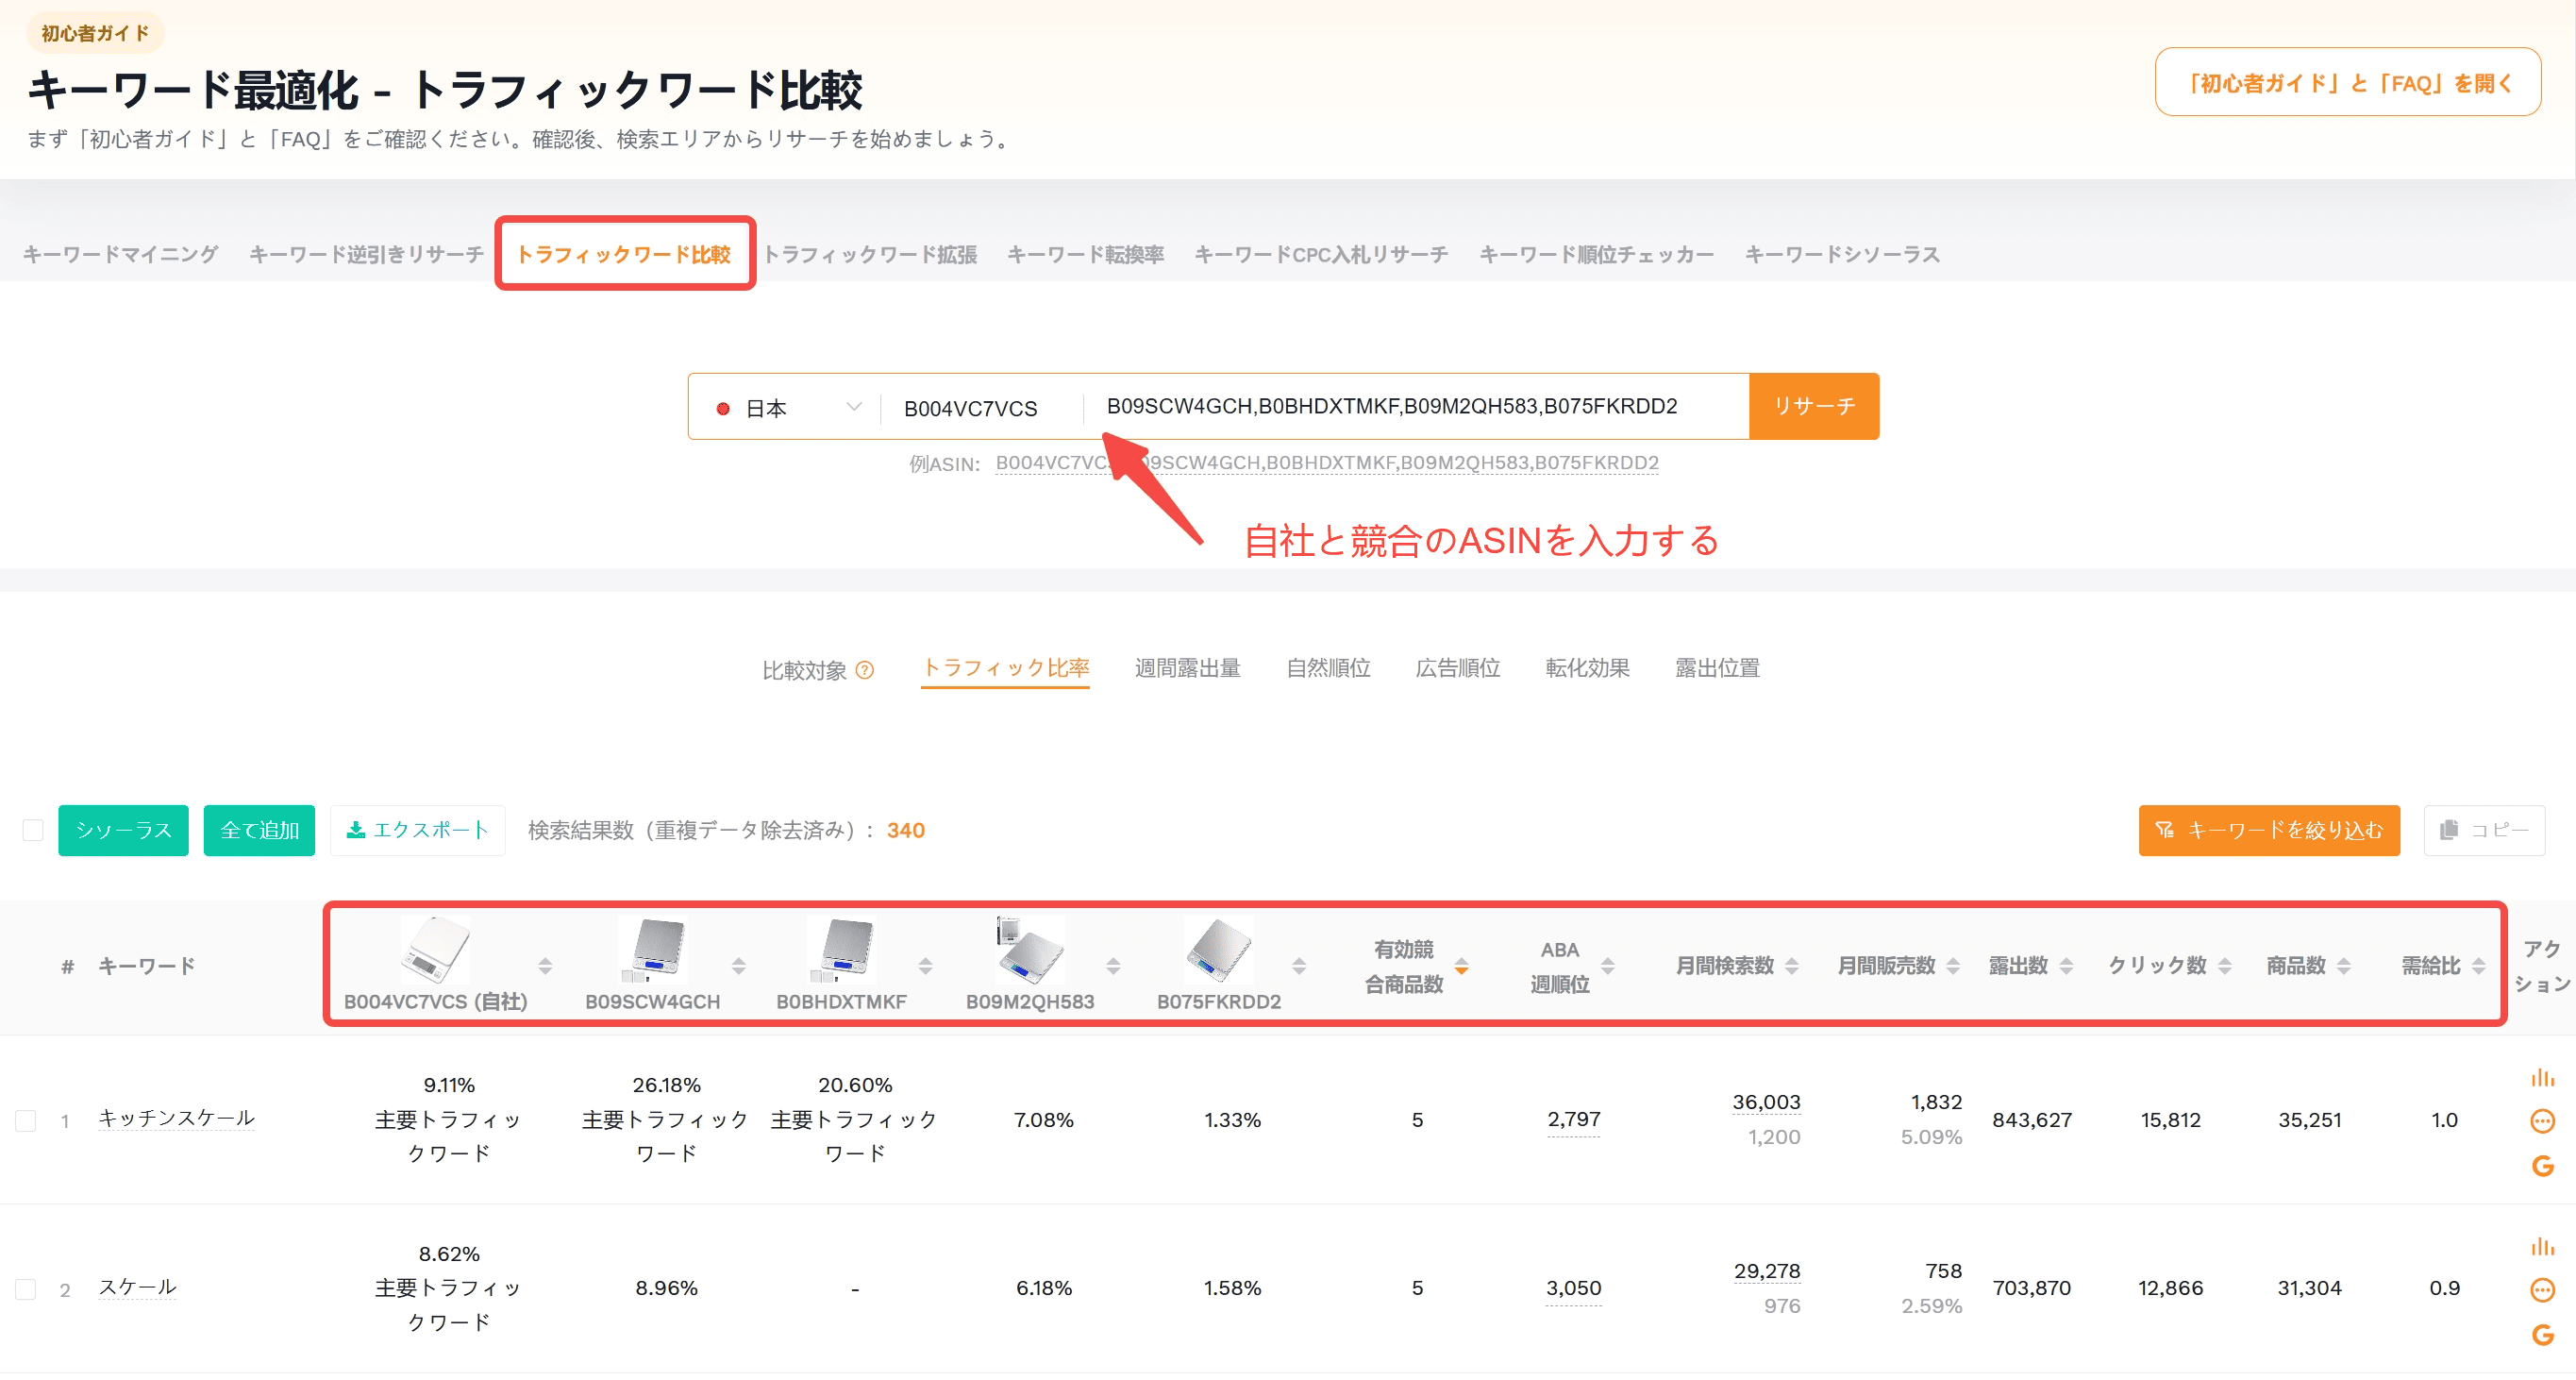
Task: Open the 日本 marketplace dropdown
Action: 787,407
